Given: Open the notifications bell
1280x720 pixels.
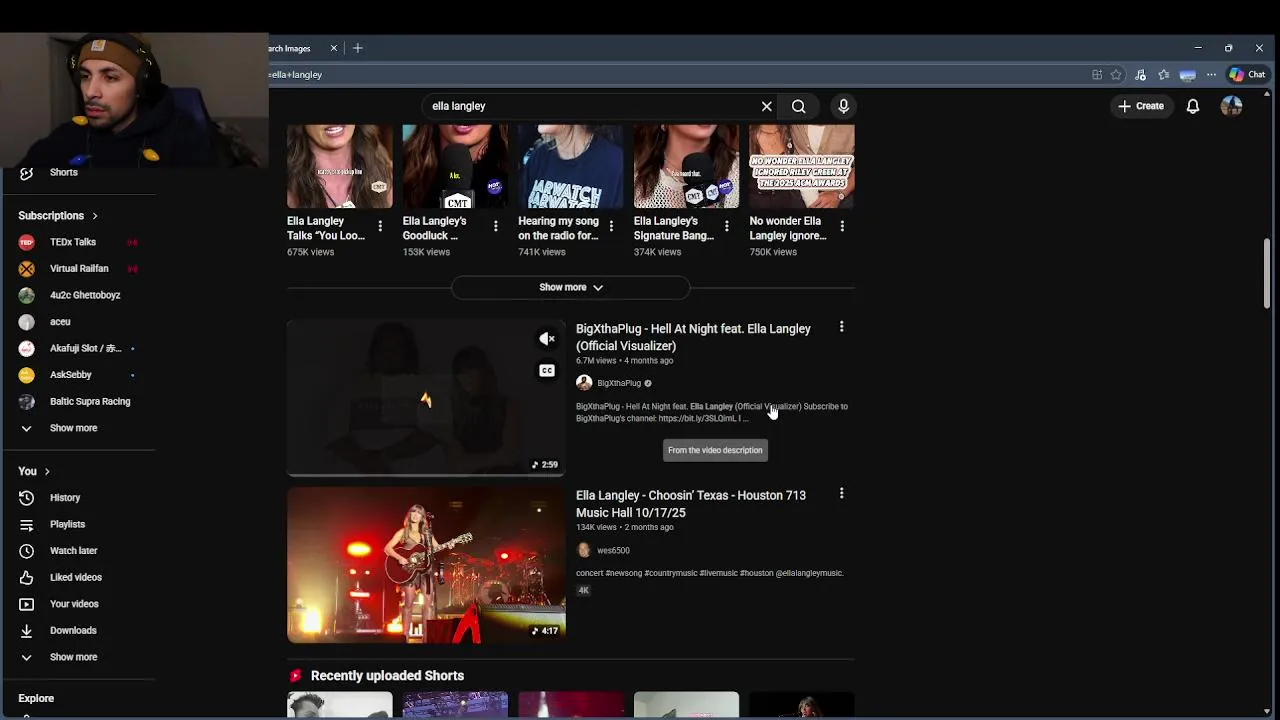Looking at the screenshot, I should pos(1193,106).
